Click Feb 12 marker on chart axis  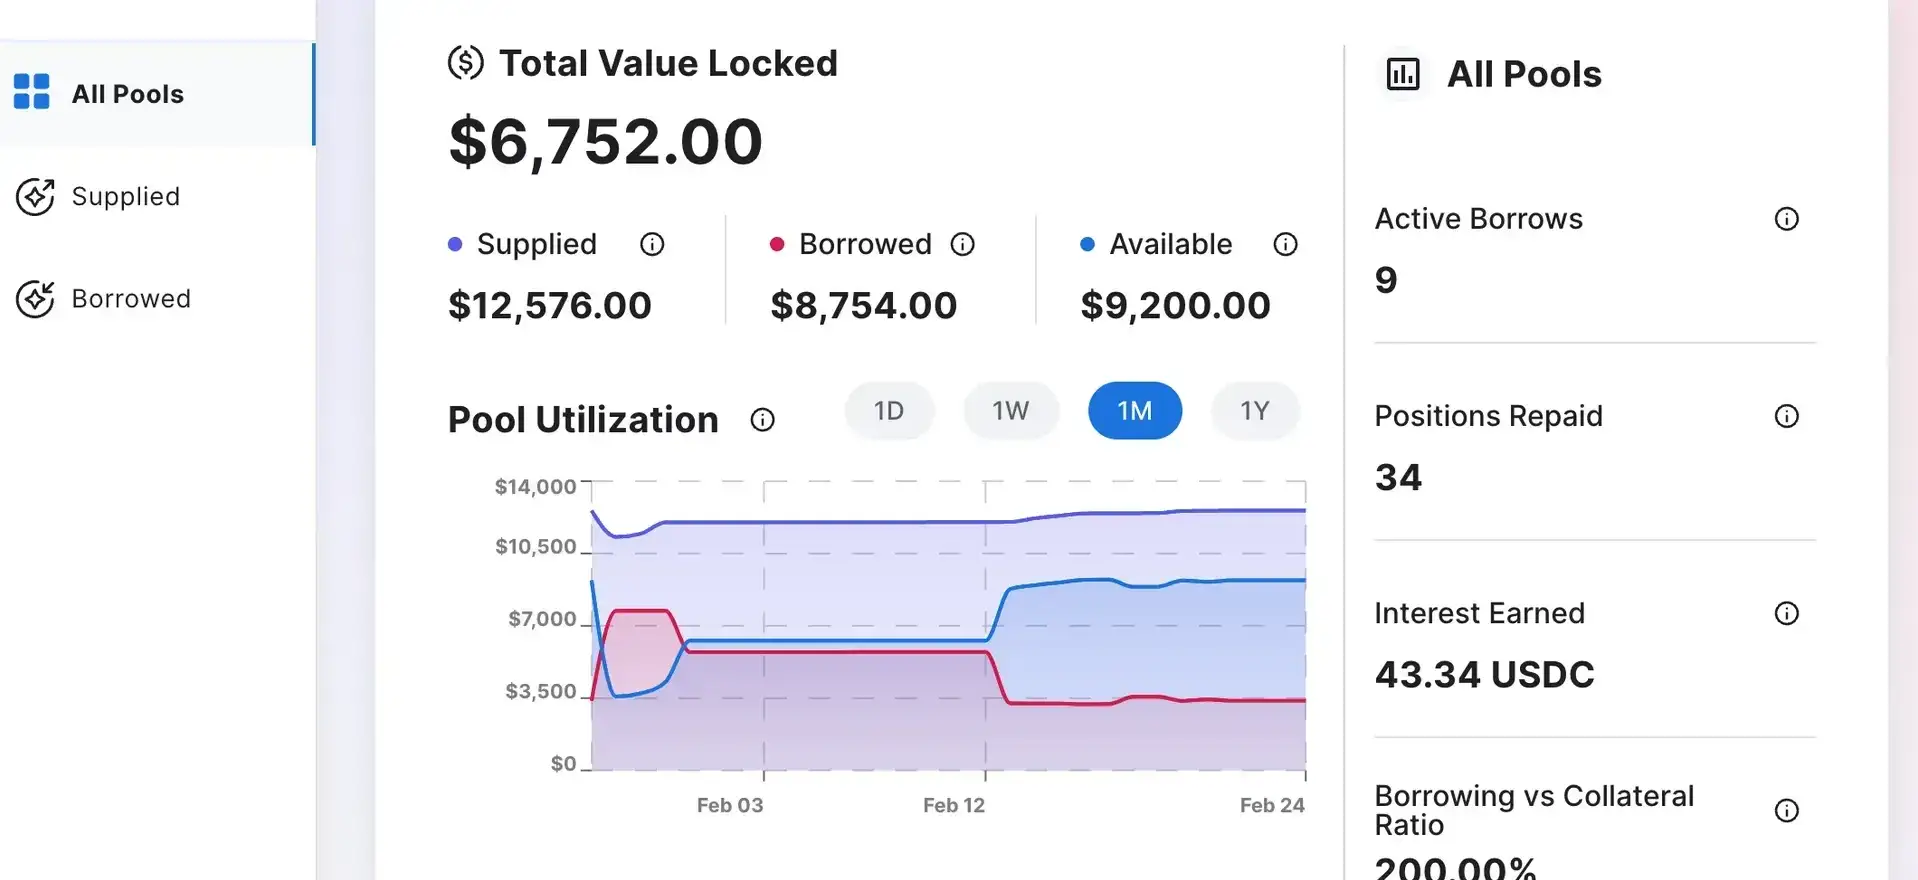pos(953,805)
